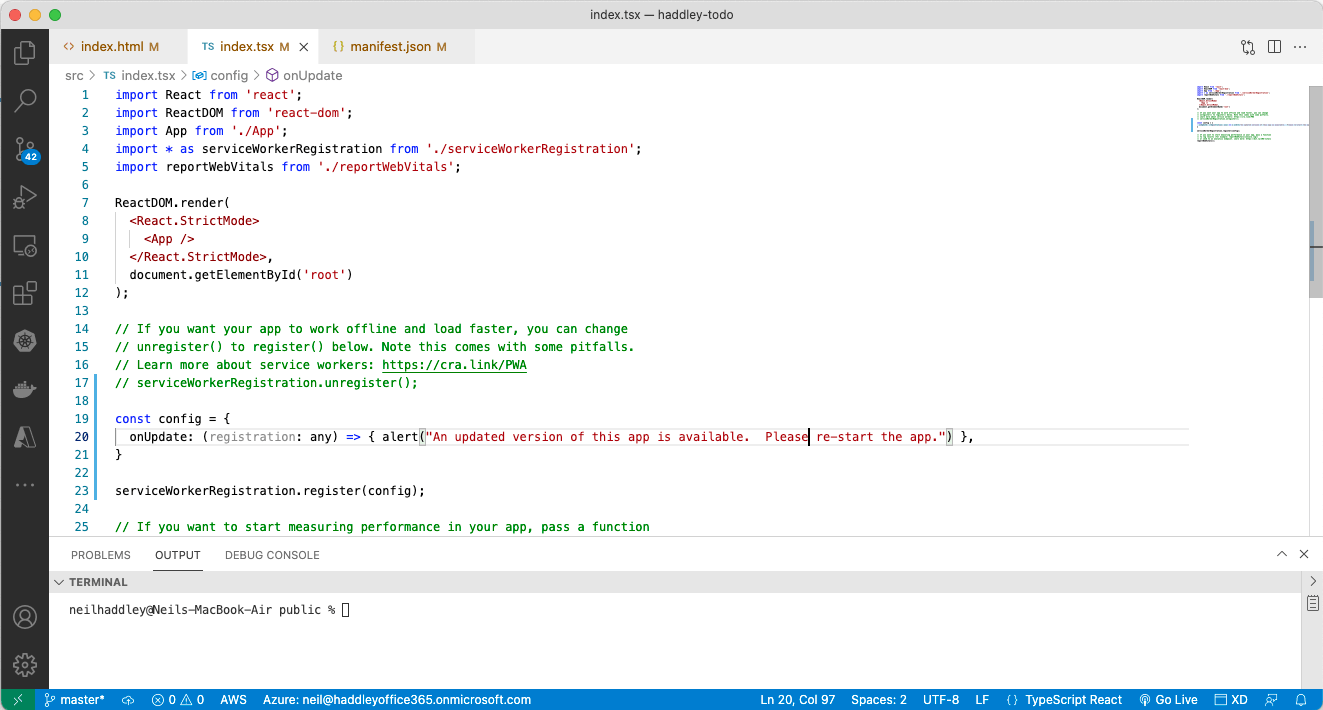Open the Explorer view in activity bar
1323x710 pixels.
(25, 53)
